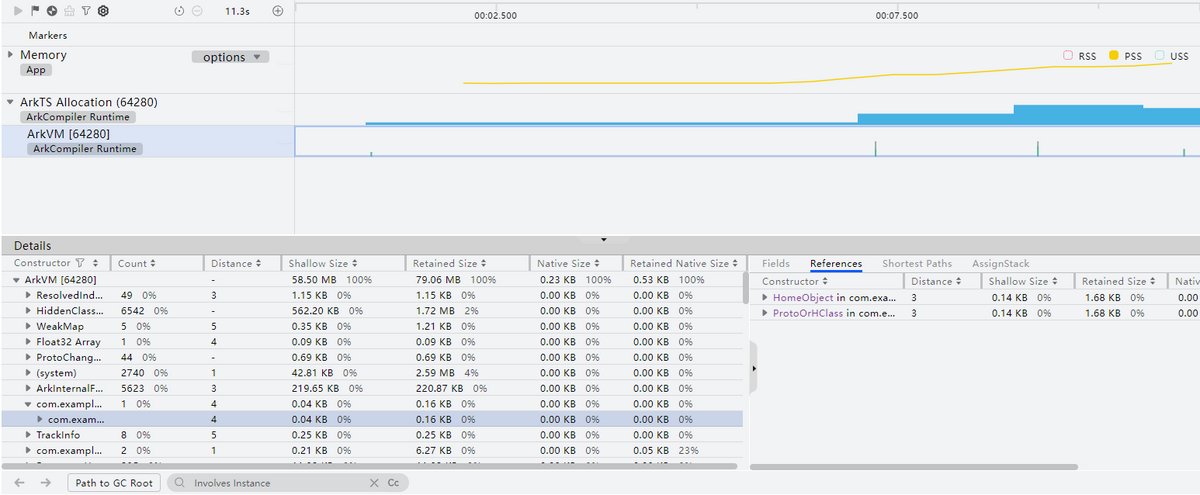Switch to the Shortest Paths tab
The image size is (1200, 495).
[x=916, y=263]
